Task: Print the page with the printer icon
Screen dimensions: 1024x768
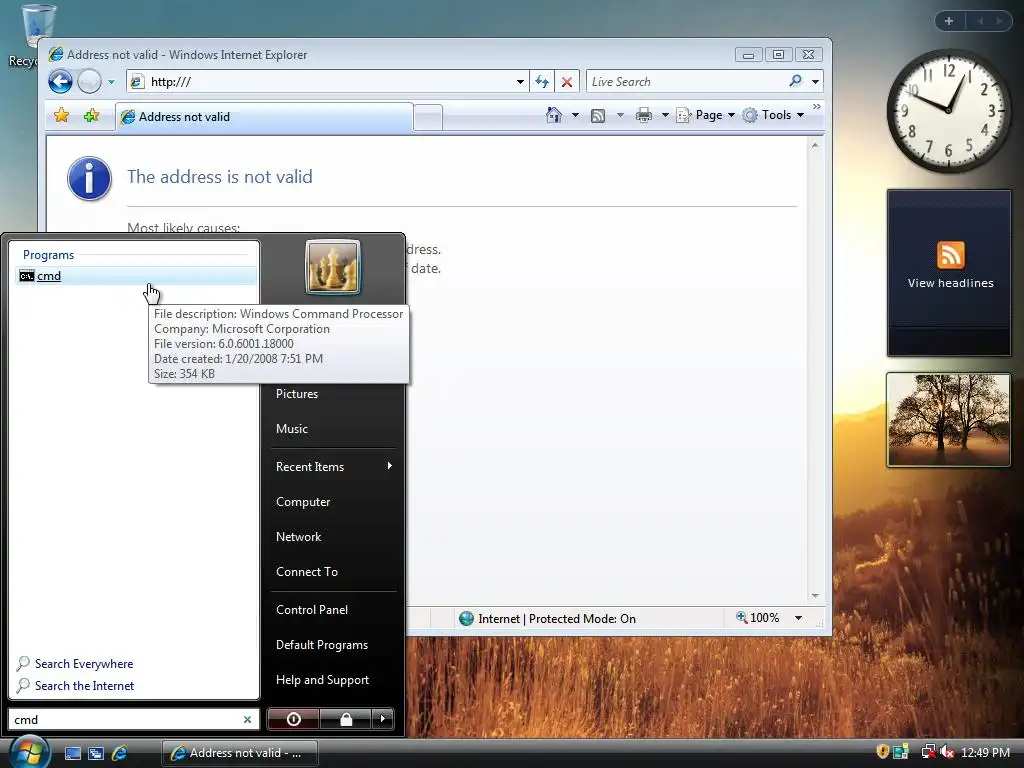Action: click(x=644, y=115)
